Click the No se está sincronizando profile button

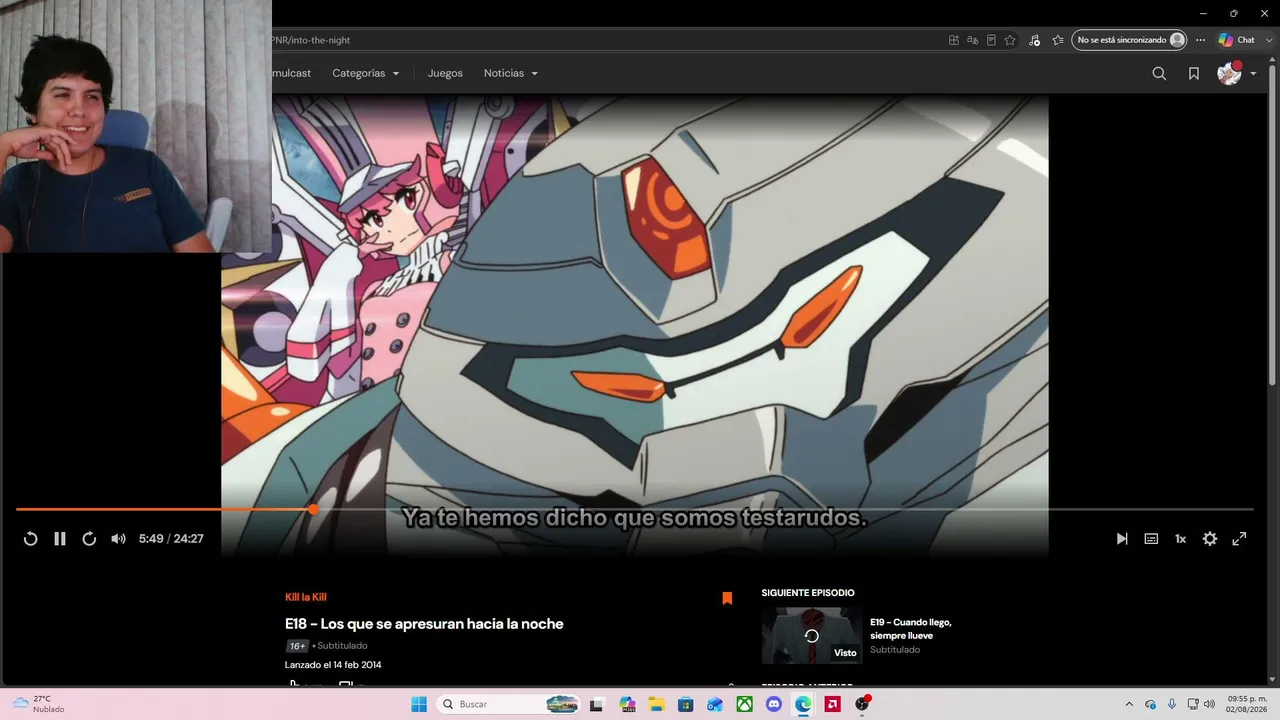[x=1129, y=40]
